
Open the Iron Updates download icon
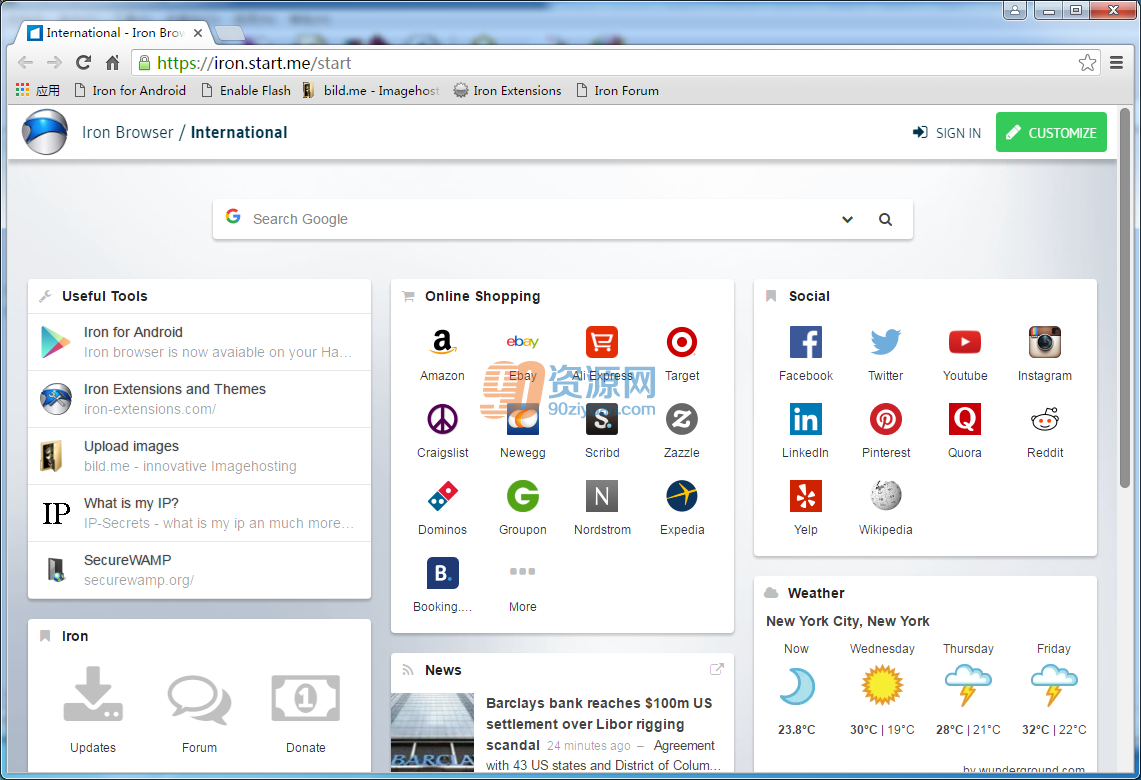pyautogui.click(x=93, y=694)
